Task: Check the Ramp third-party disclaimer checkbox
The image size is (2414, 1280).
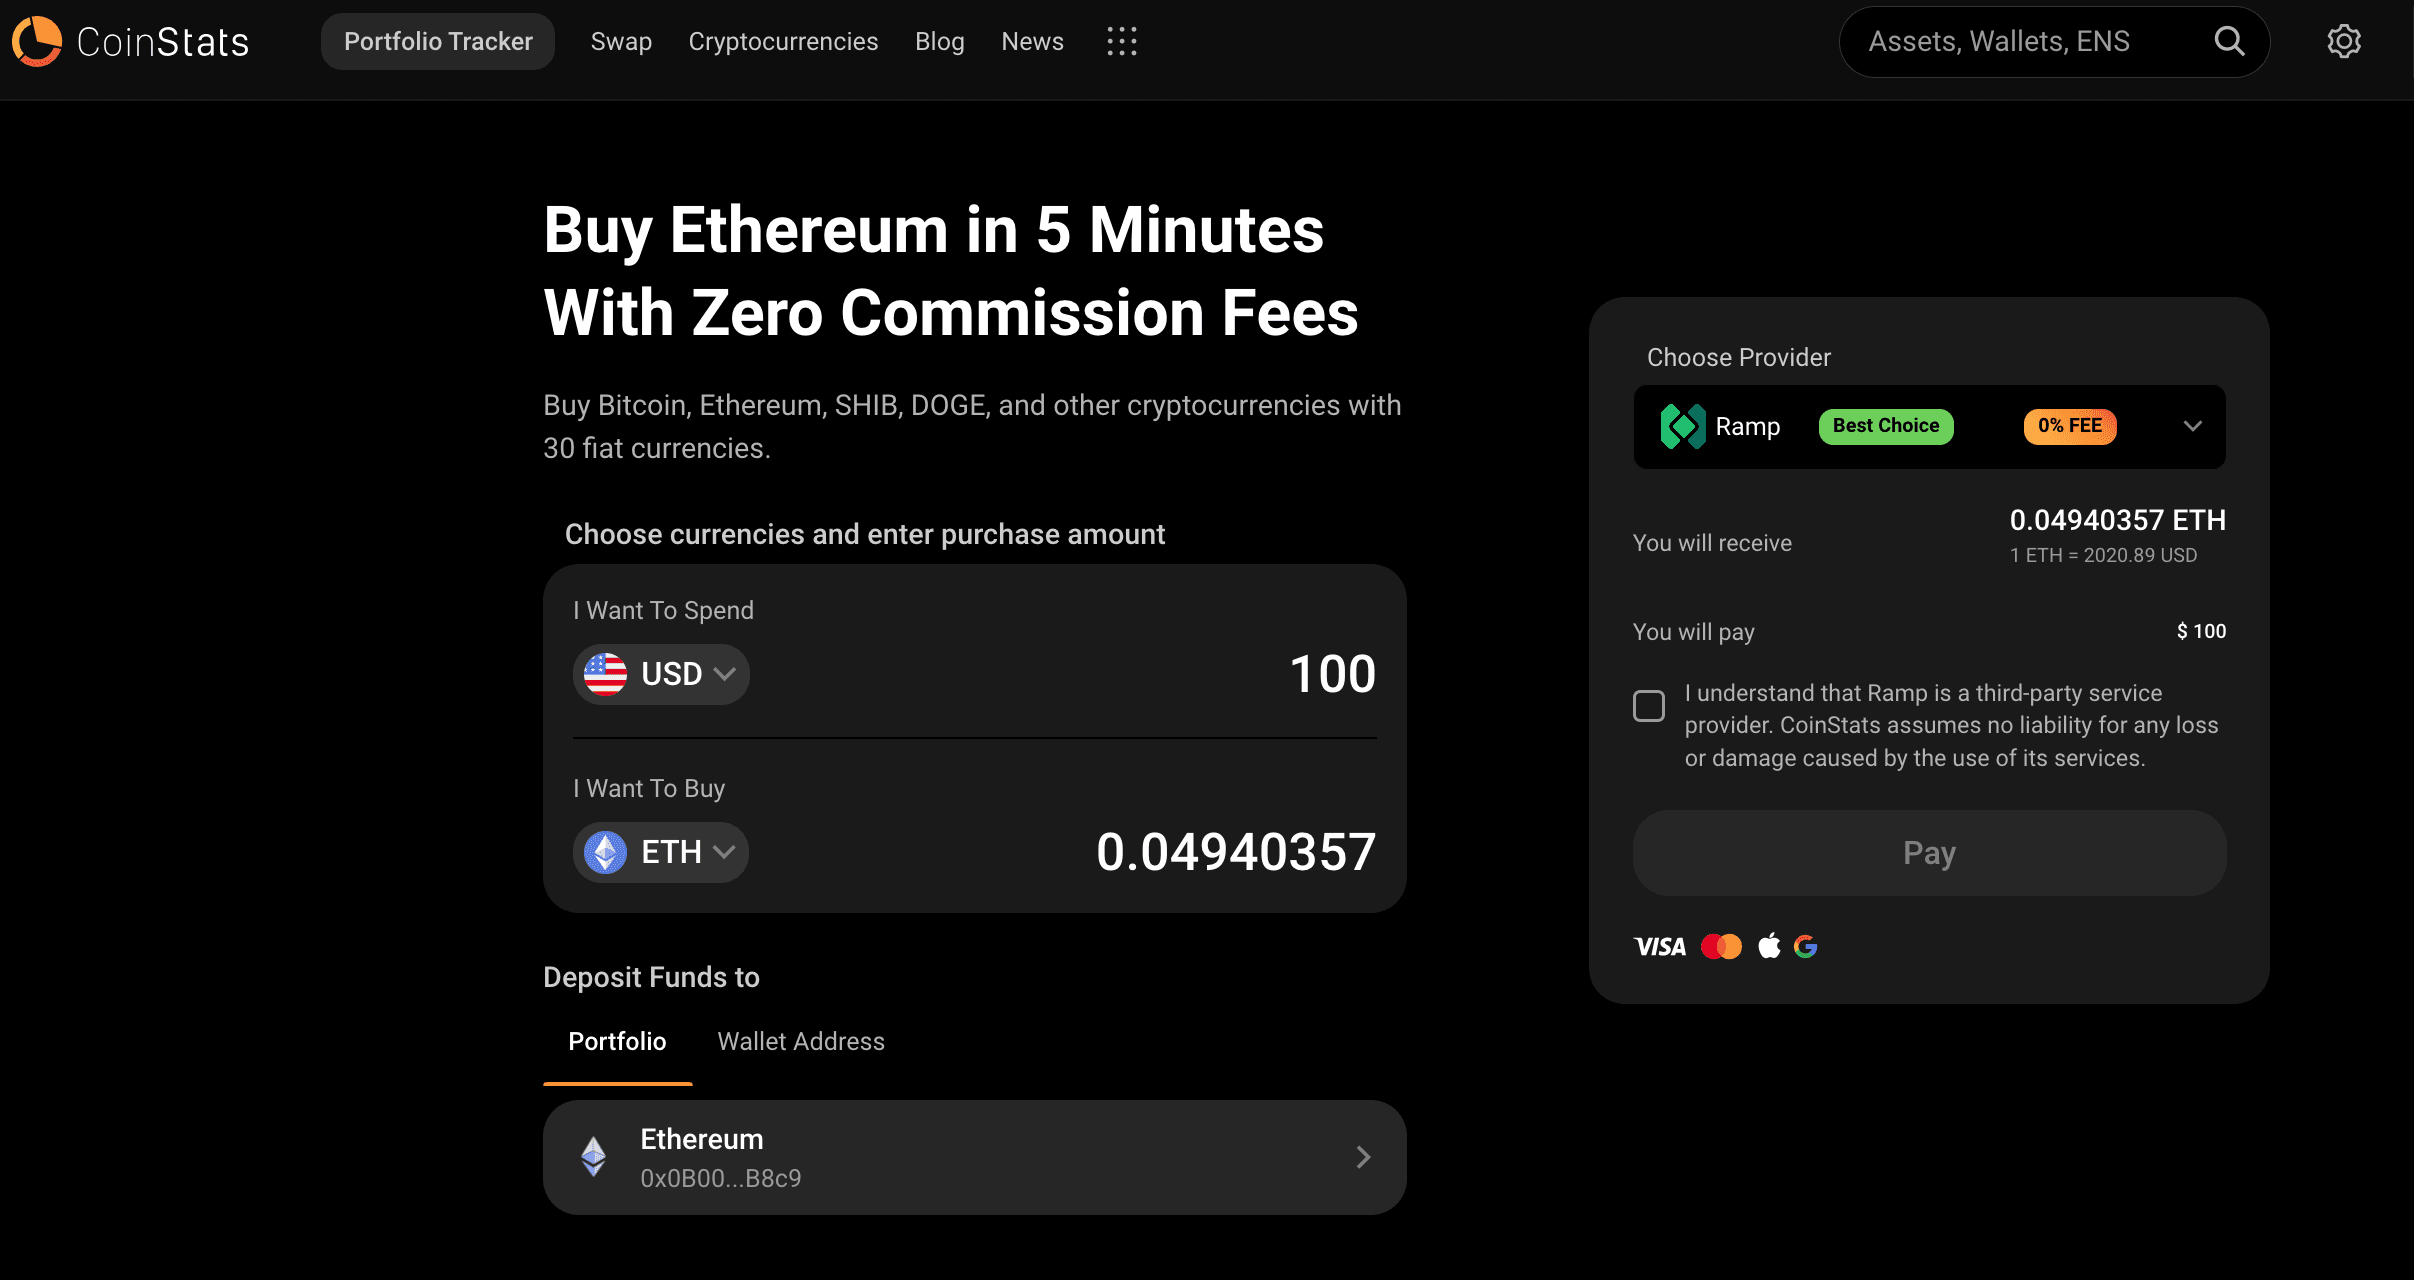Action: 1649,706
